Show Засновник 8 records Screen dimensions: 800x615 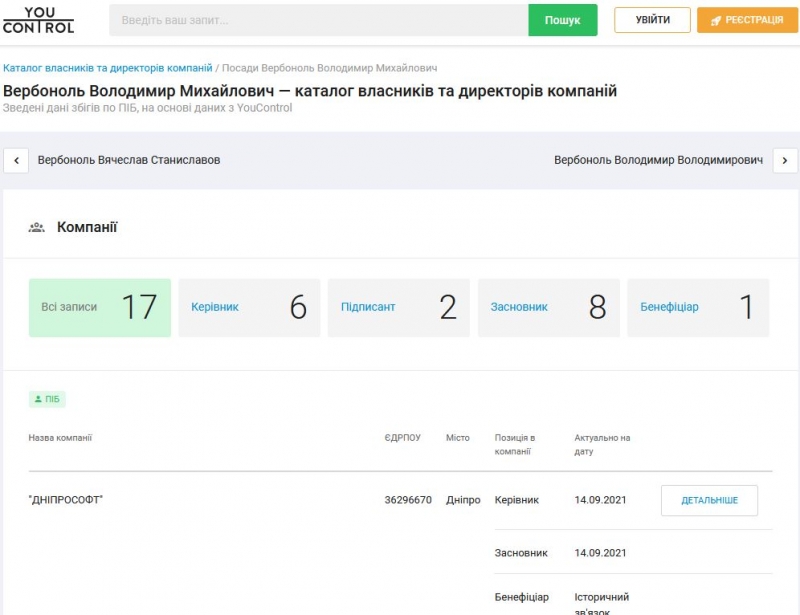point(548,307)
